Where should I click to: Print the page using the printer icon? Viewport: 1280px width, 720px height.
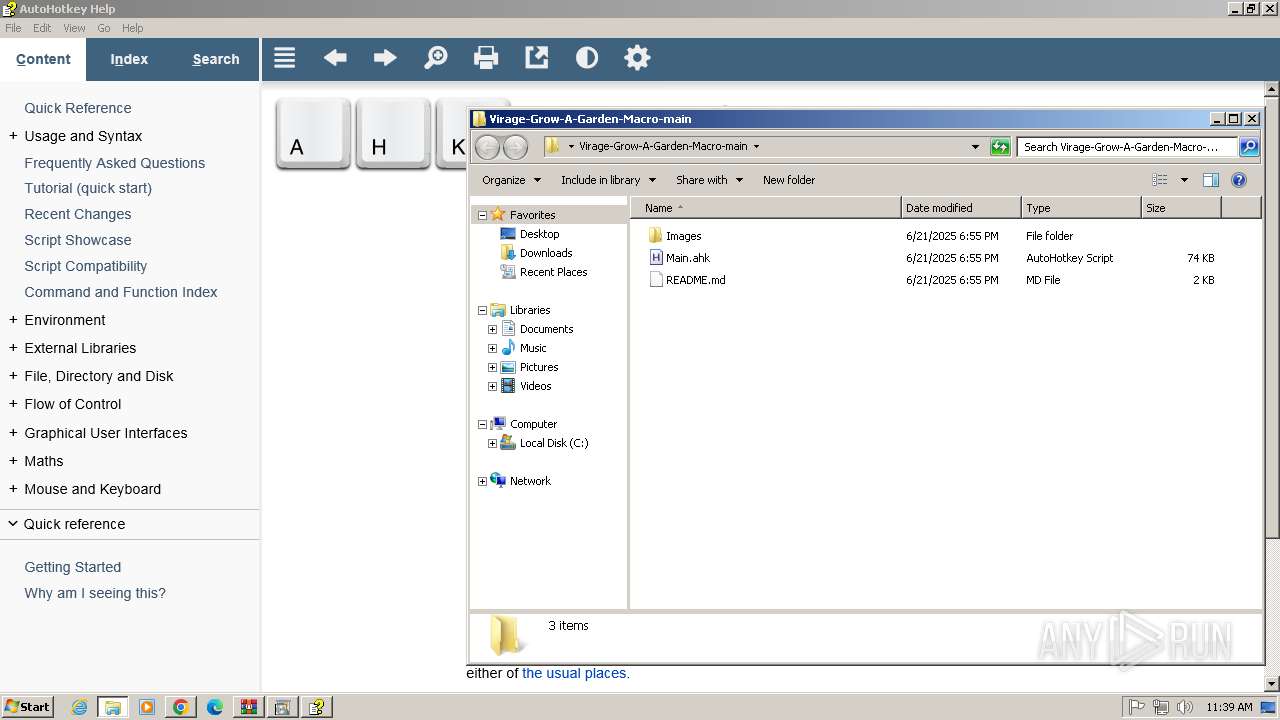pyautogui.click(x=486, y=58)
